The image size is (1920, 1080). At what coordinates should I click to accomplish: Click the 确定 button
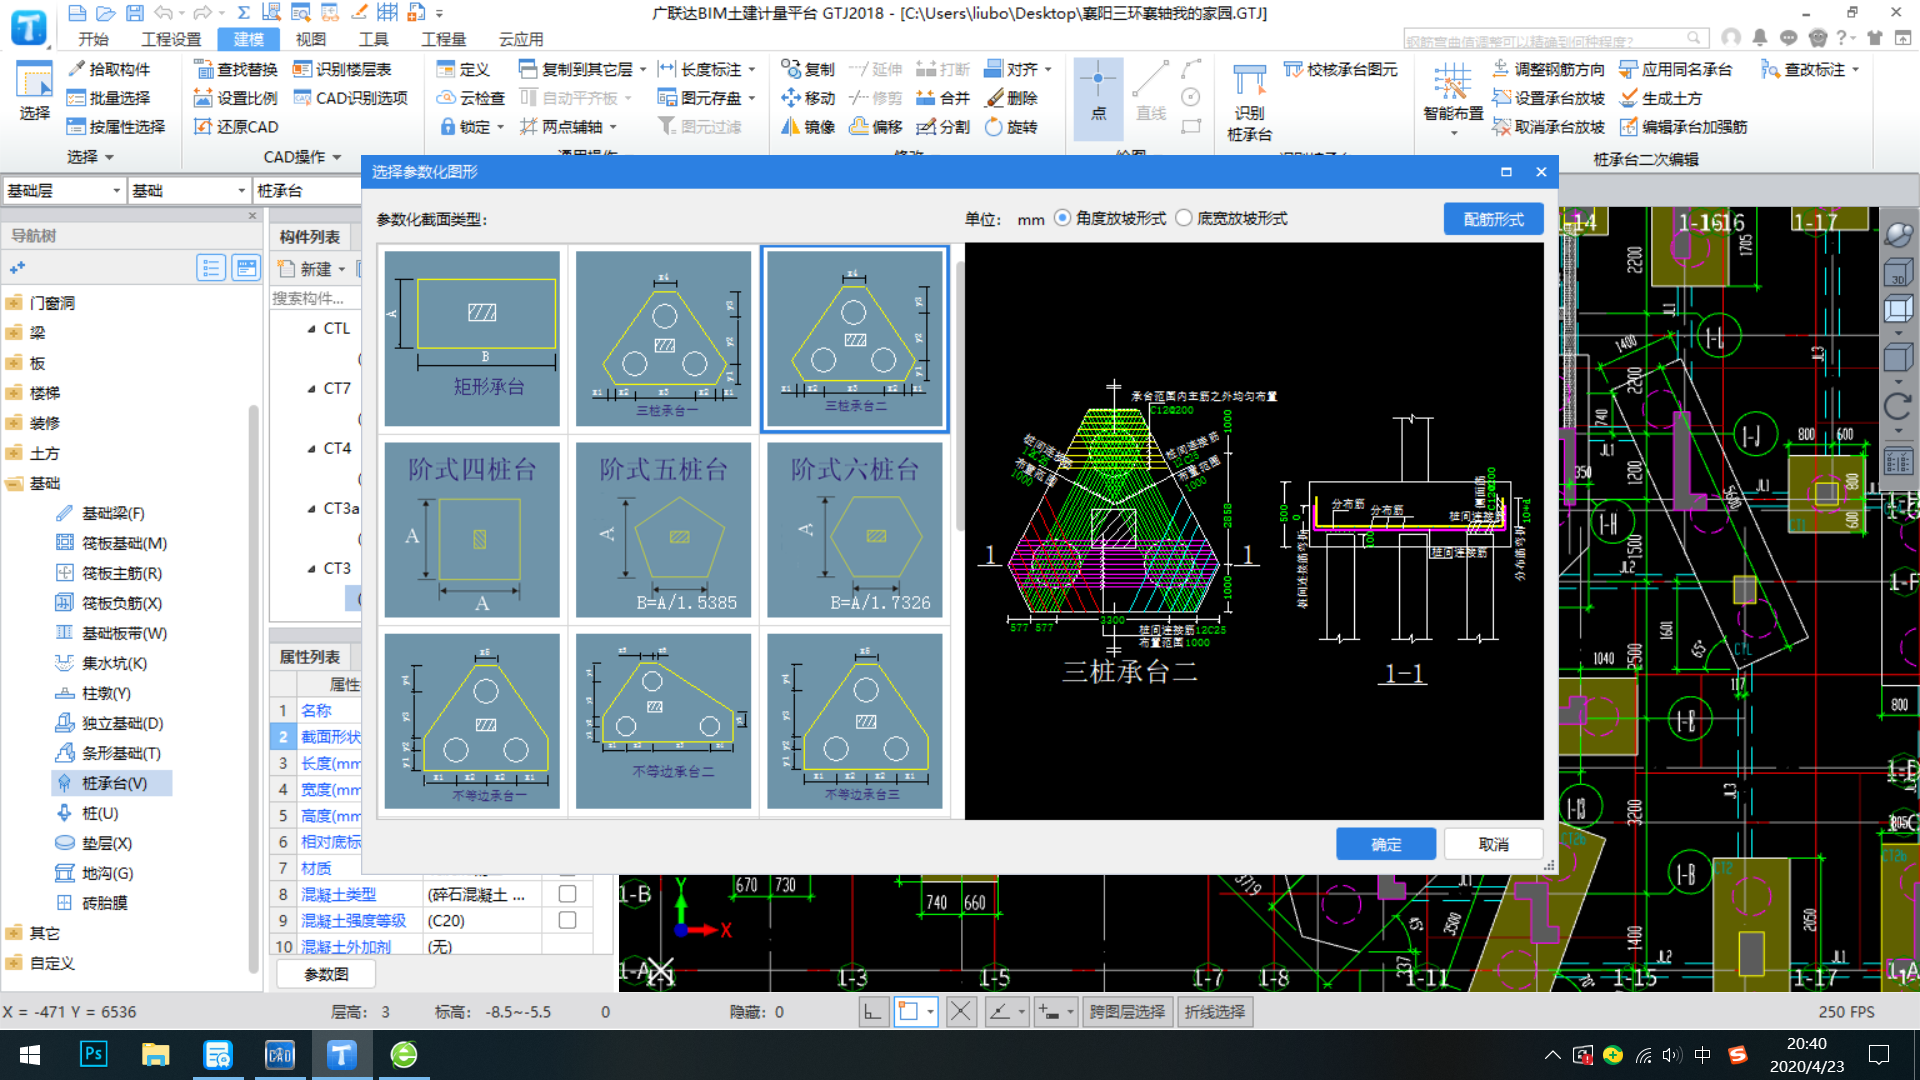tap(1385, 844)
